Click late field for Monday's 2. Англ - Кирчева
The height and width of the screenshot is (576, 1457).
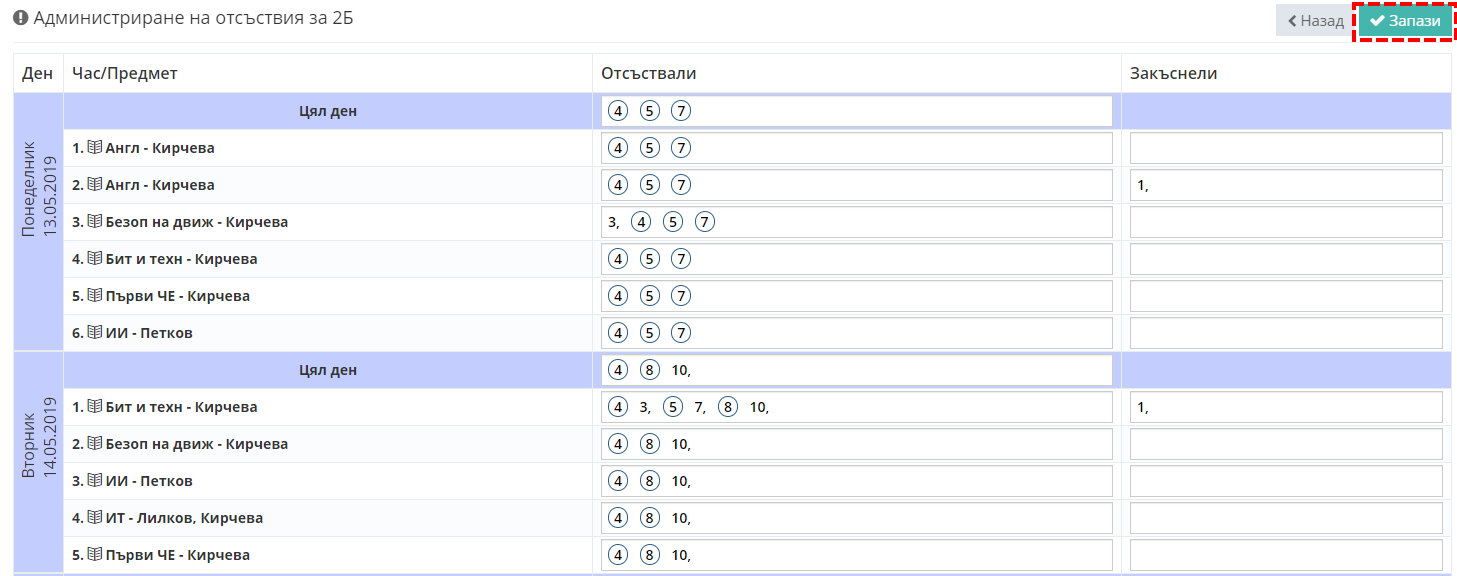point(1286,185)
